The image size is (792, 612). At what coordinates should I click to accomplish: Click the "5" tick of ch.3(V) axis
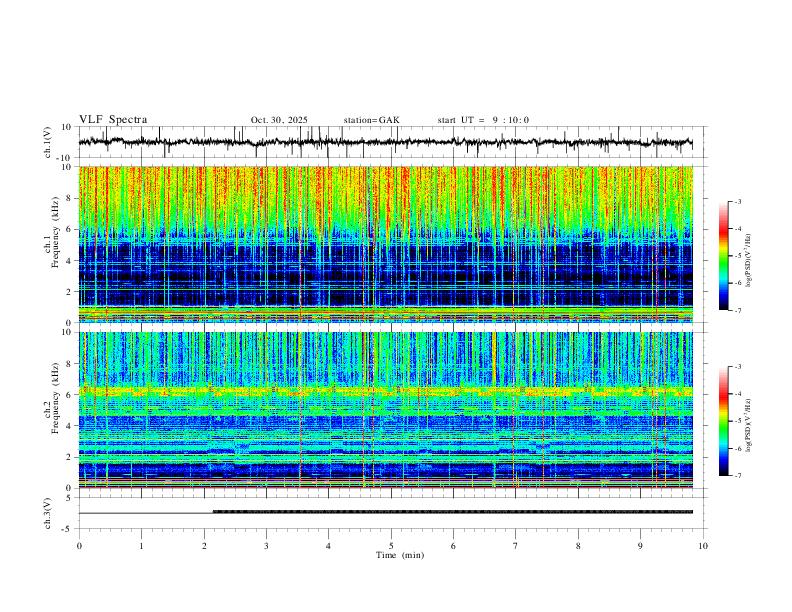(69, 497)
